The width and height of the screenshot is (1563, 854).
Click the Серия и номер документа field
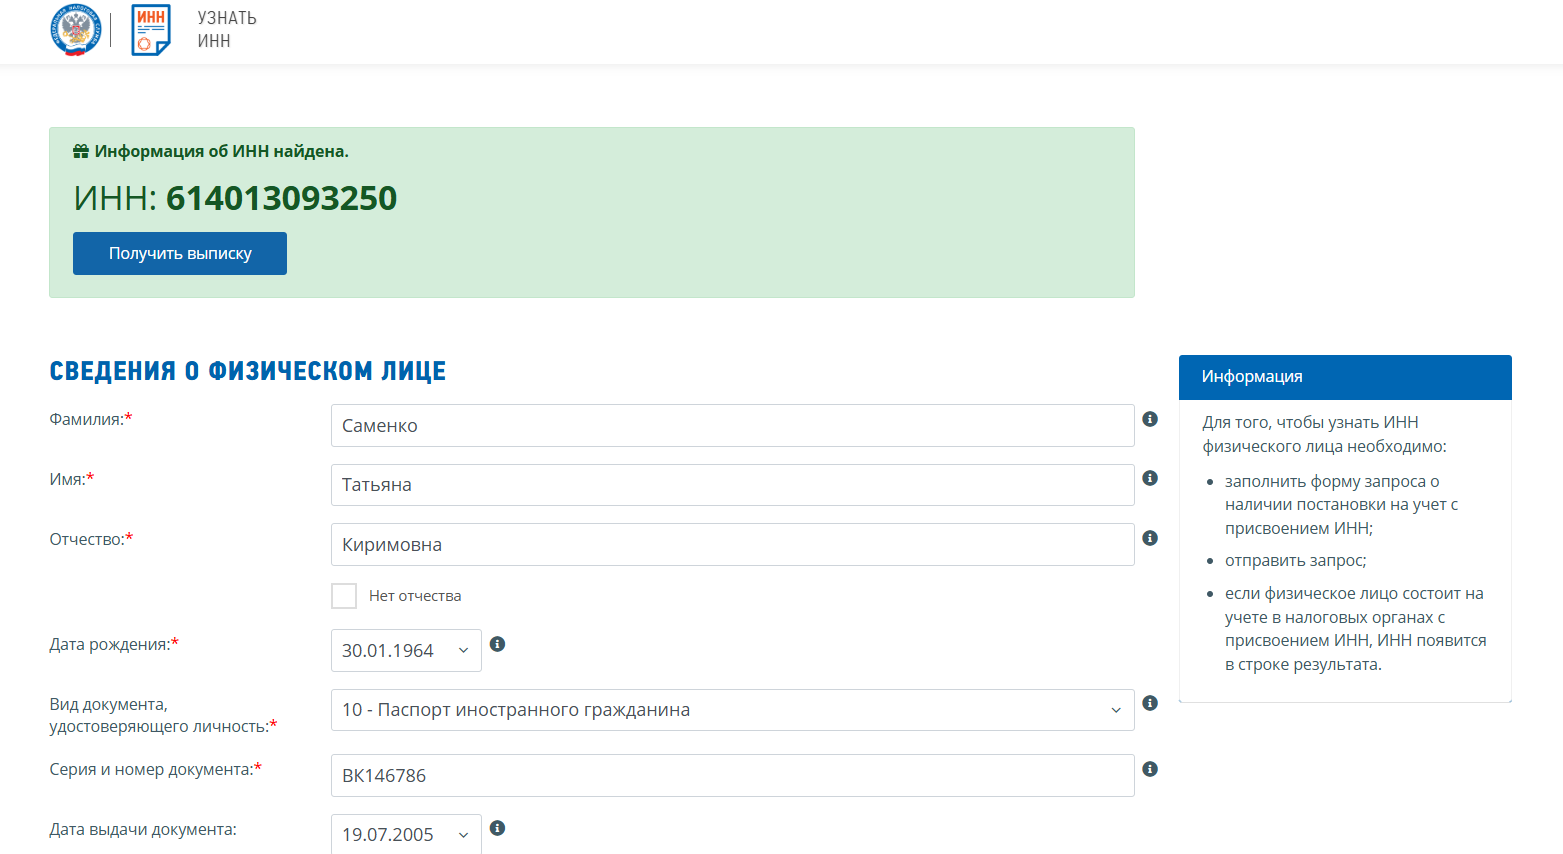click(732, 776)
